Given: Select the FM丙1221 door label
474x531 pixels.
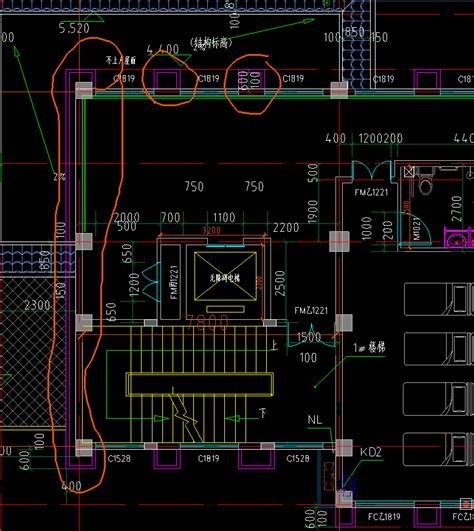Looking at the screenshot, I should [174, 282].
